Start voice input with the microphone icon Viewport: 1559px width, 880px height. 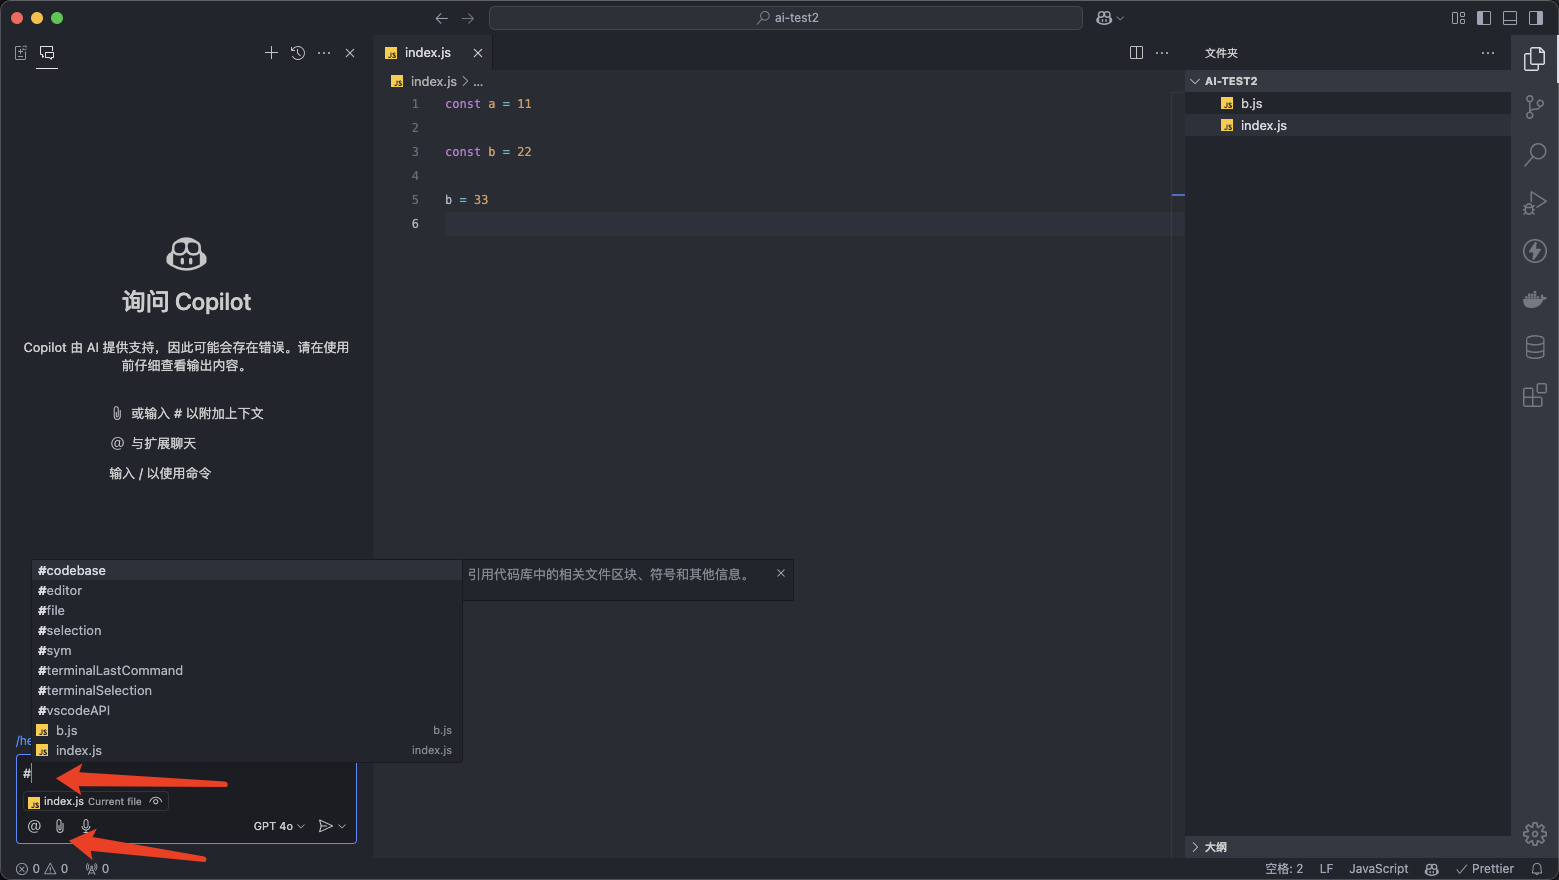[x=86, y=826]
